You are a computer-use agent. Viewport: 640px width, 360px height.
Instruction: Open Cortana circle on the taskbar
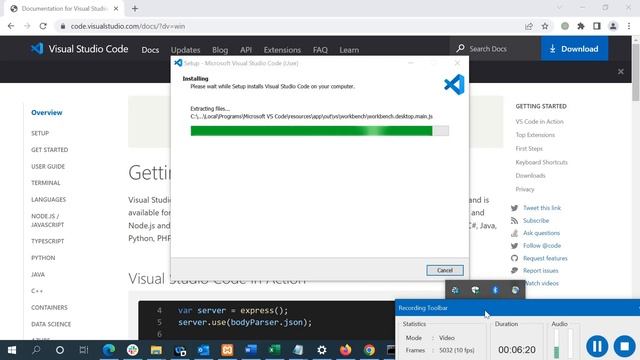60,350
